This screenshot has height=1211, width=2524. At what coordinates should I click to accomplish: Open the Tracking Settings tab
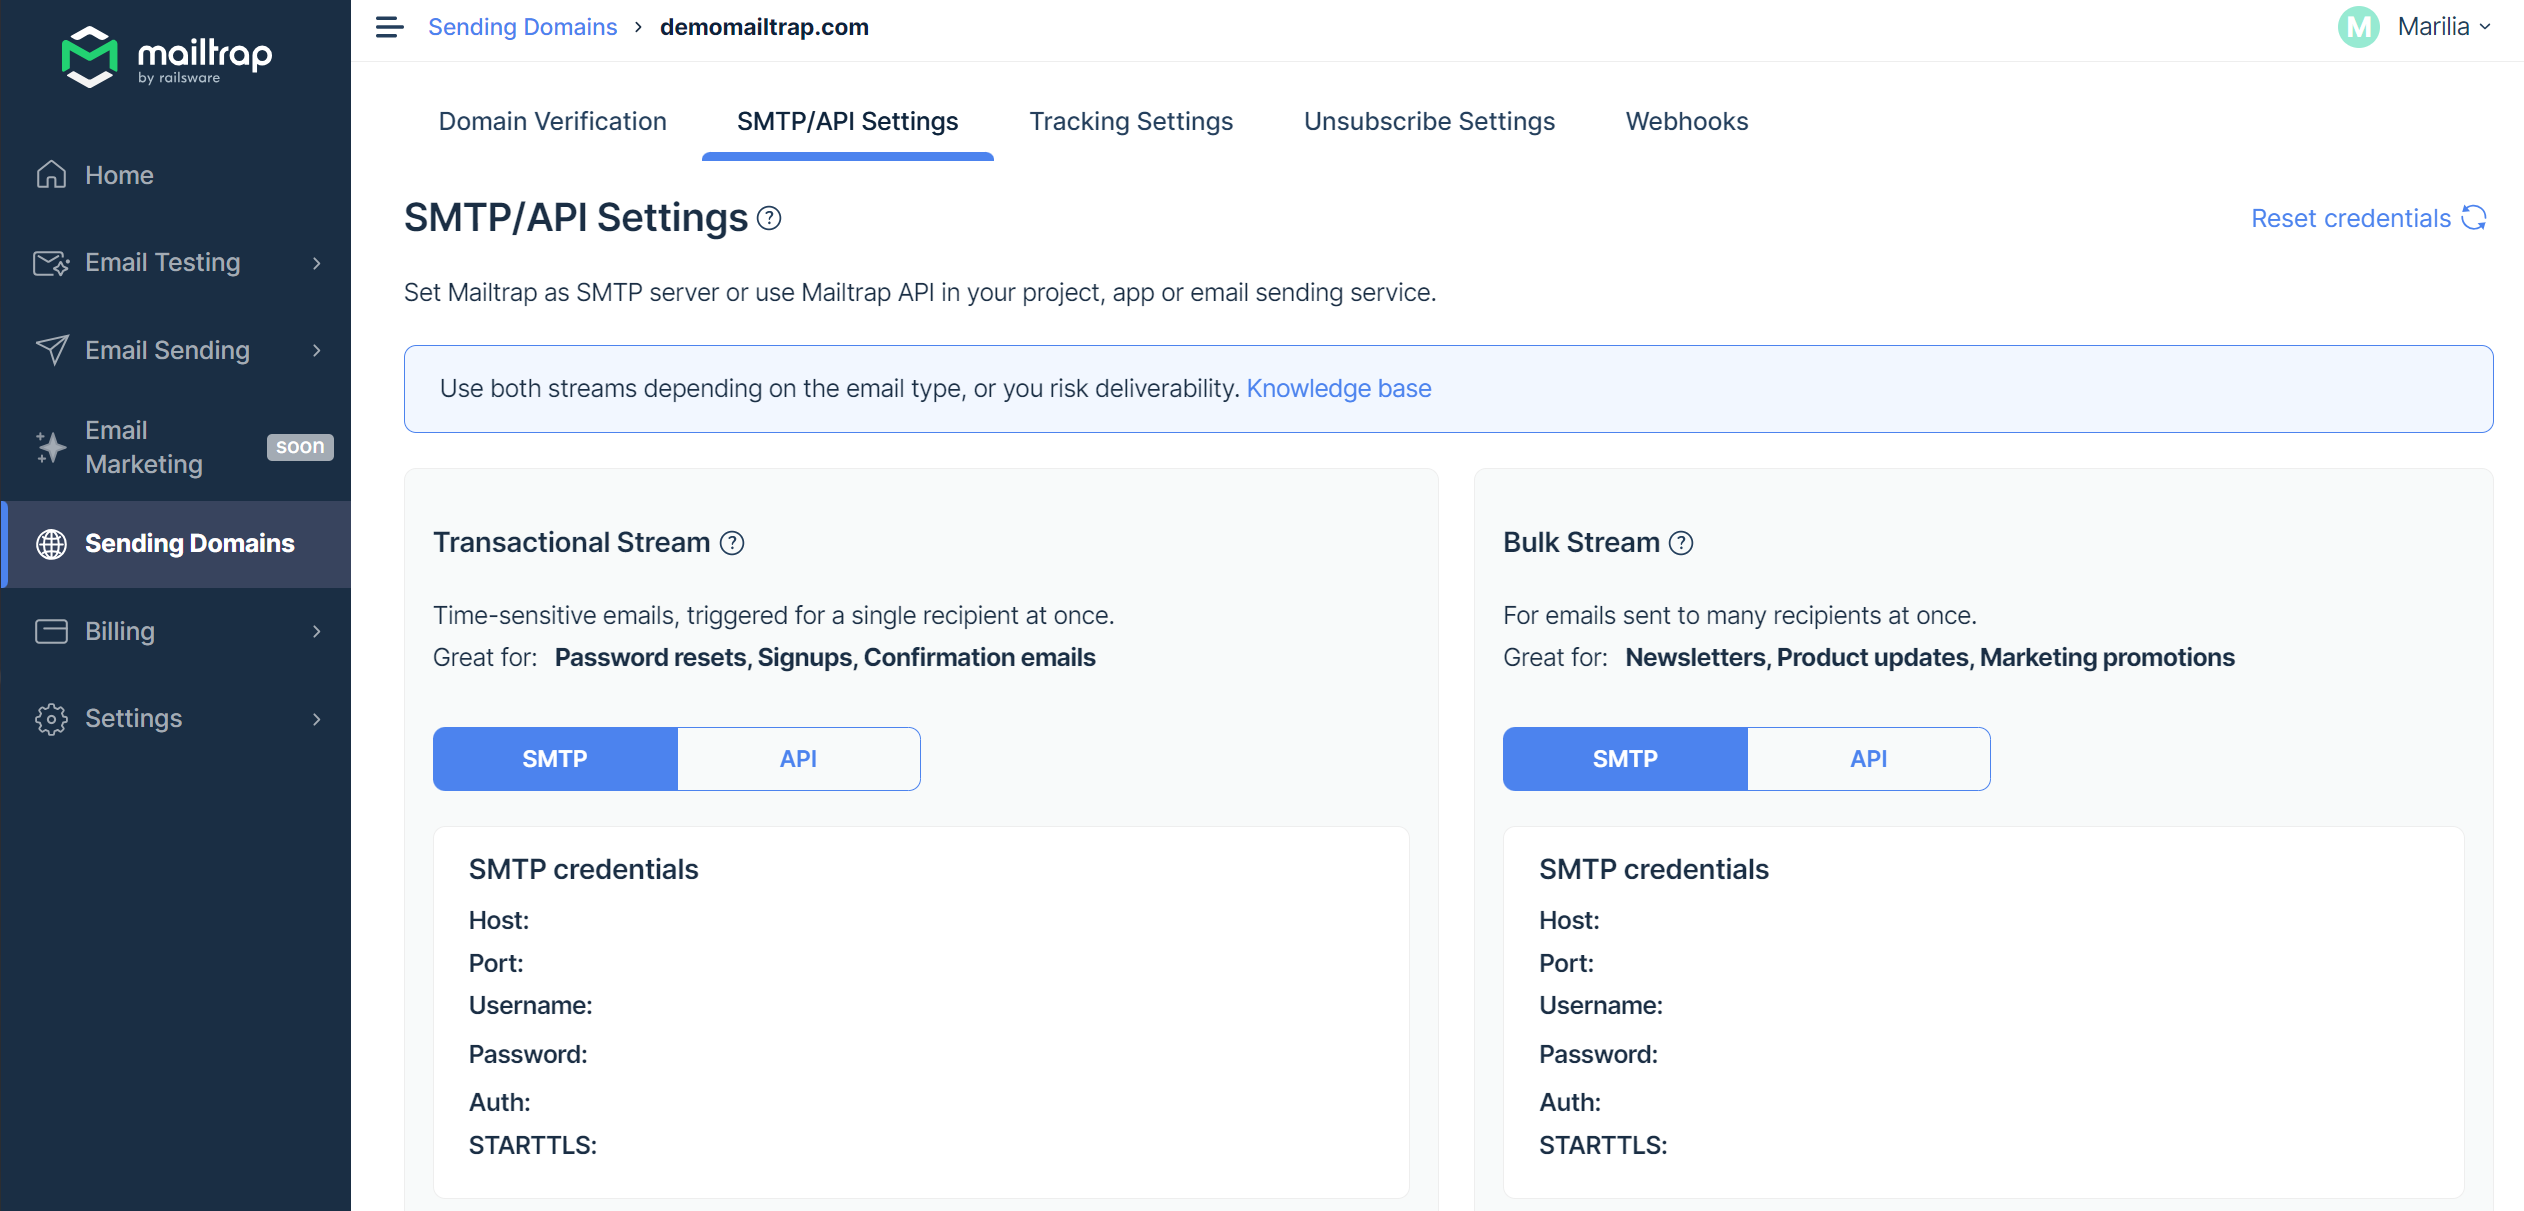(x=1131, y=121)
